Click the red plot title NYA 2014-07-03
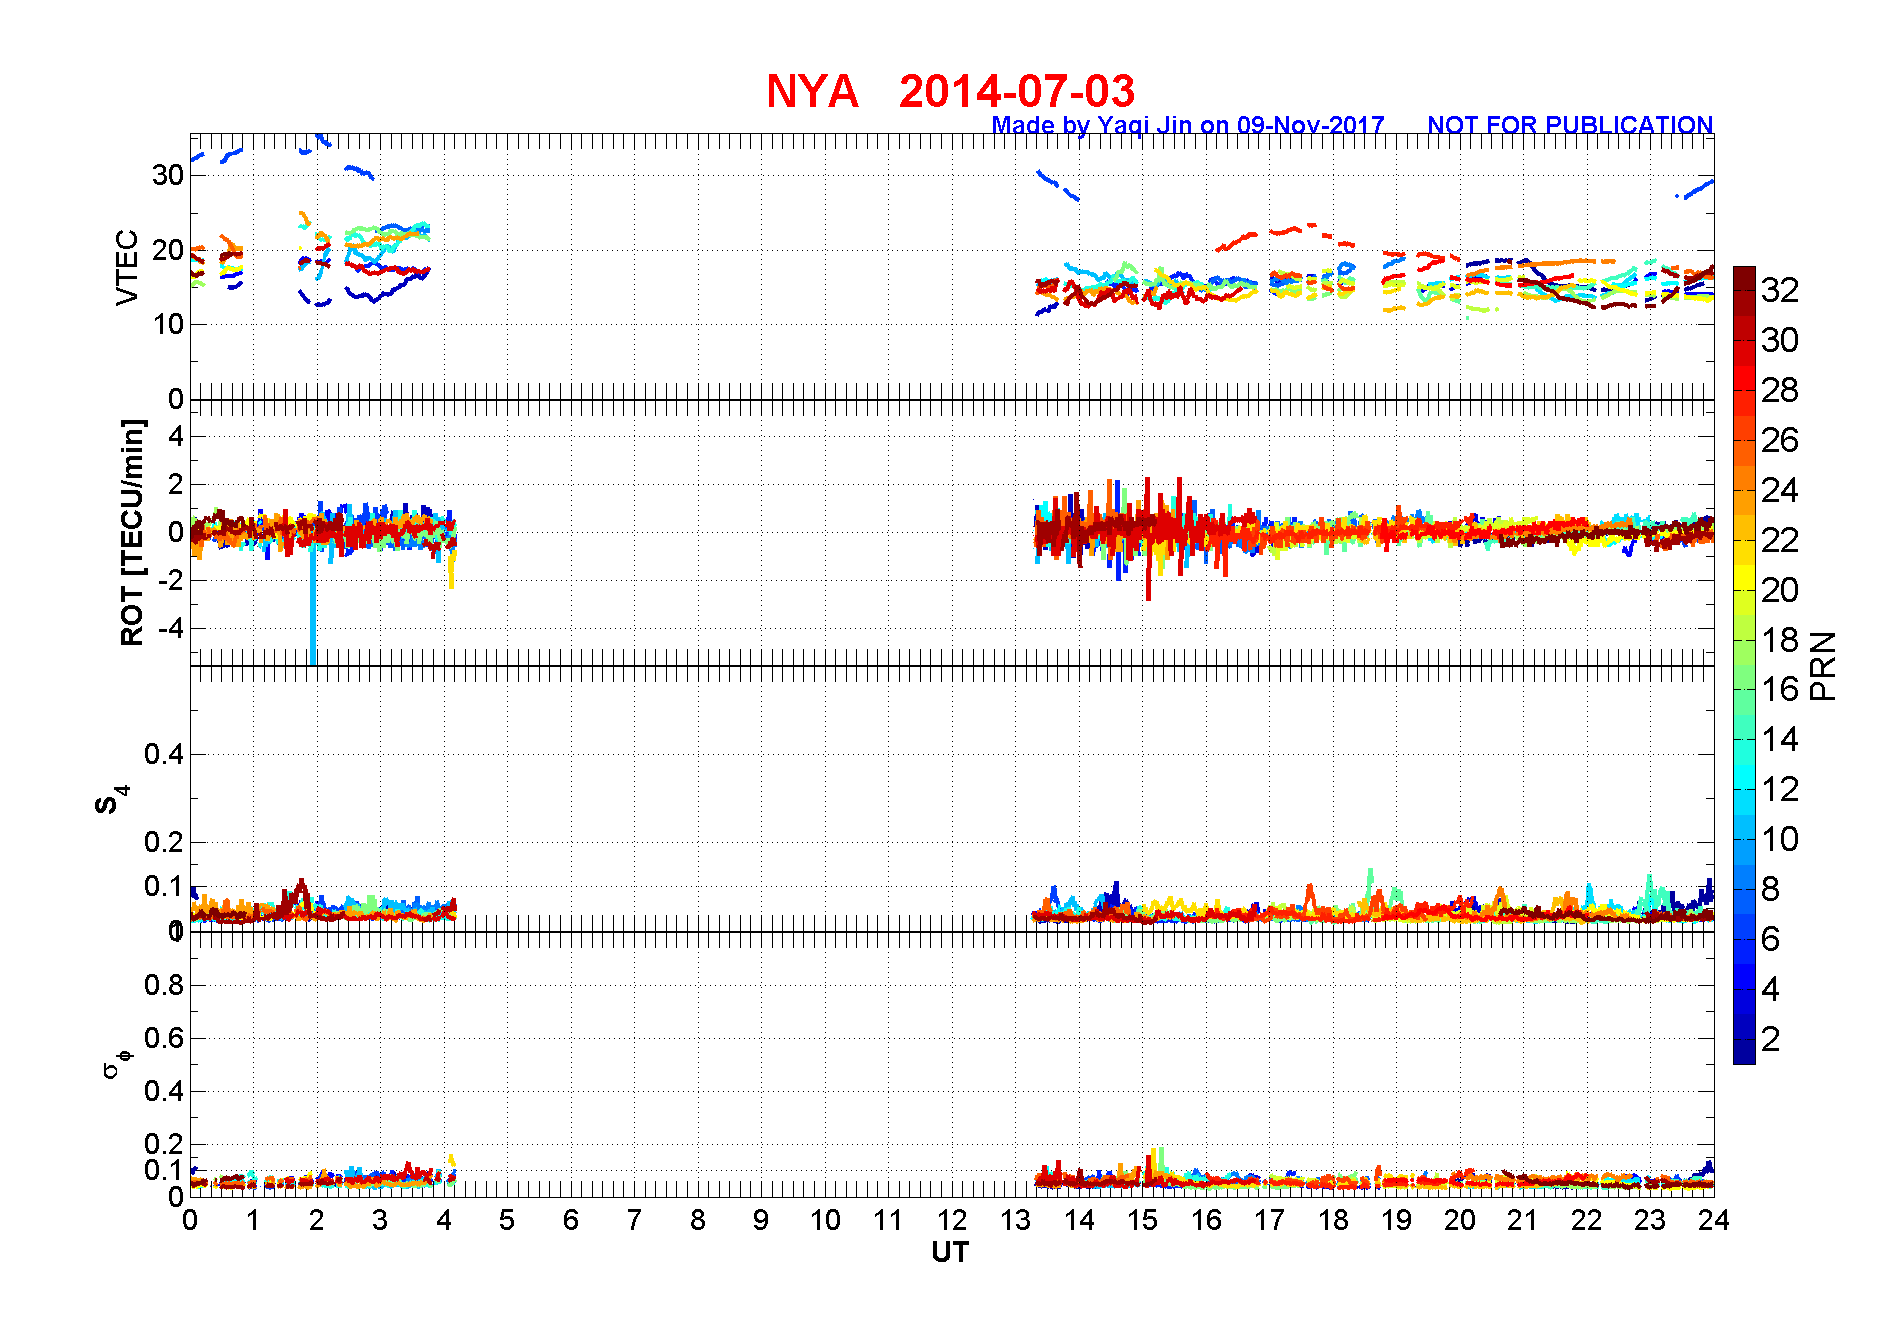The width and height of the screenshot is (1904, 1330). pos(950,91)
